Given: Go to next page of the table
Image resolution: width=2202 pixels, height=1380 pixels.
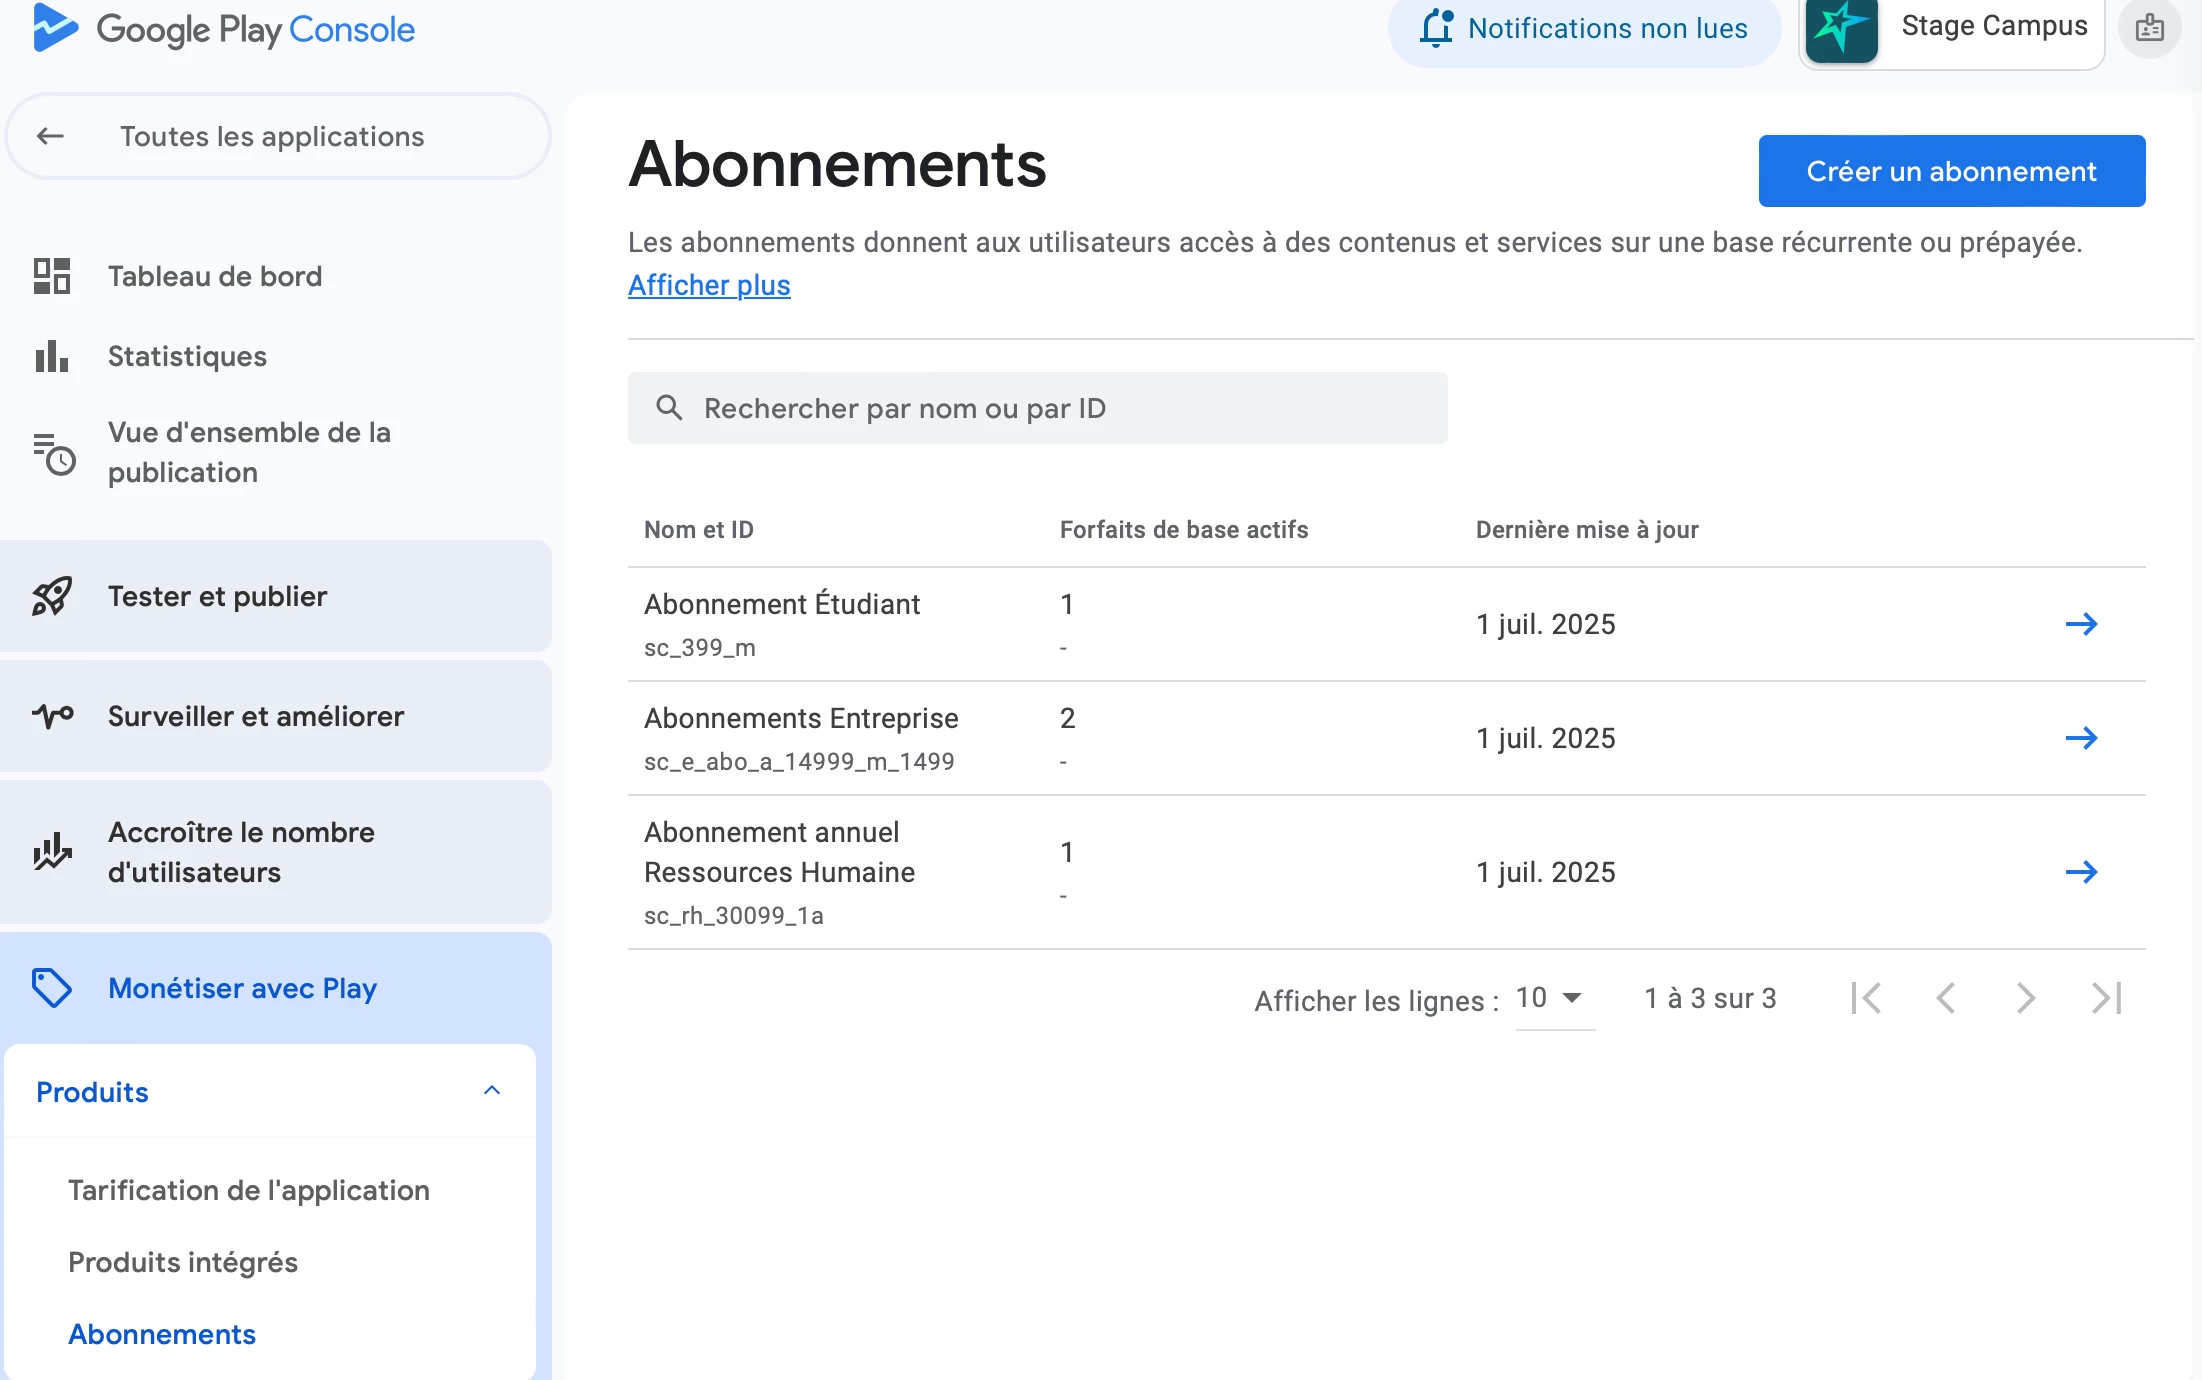Looking at the screenshot, I should 2025,998.
